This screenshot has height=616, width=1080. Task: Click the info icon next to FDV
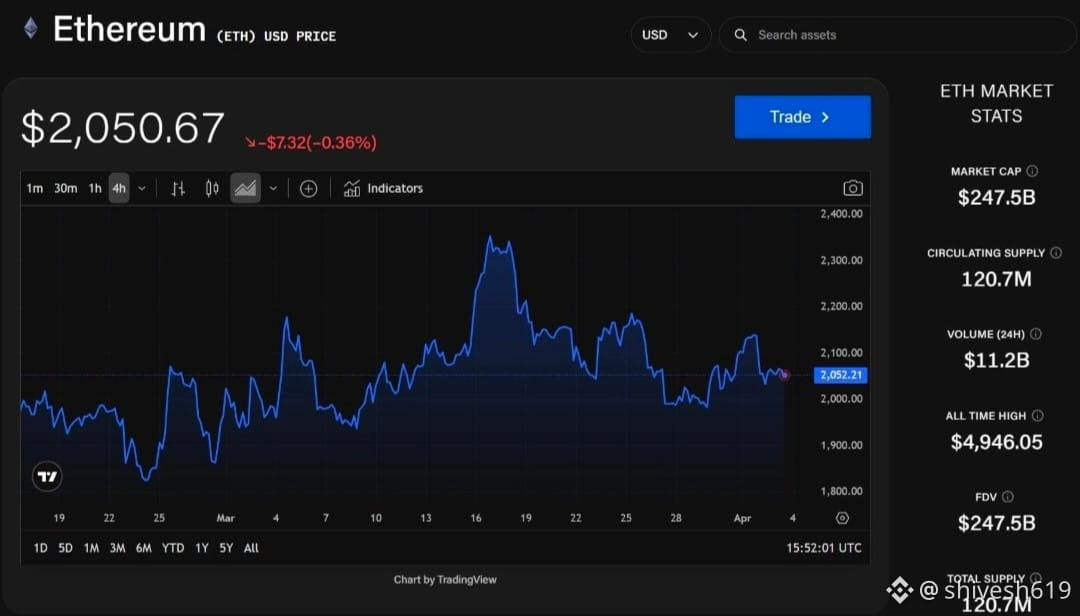point(1008,497)
